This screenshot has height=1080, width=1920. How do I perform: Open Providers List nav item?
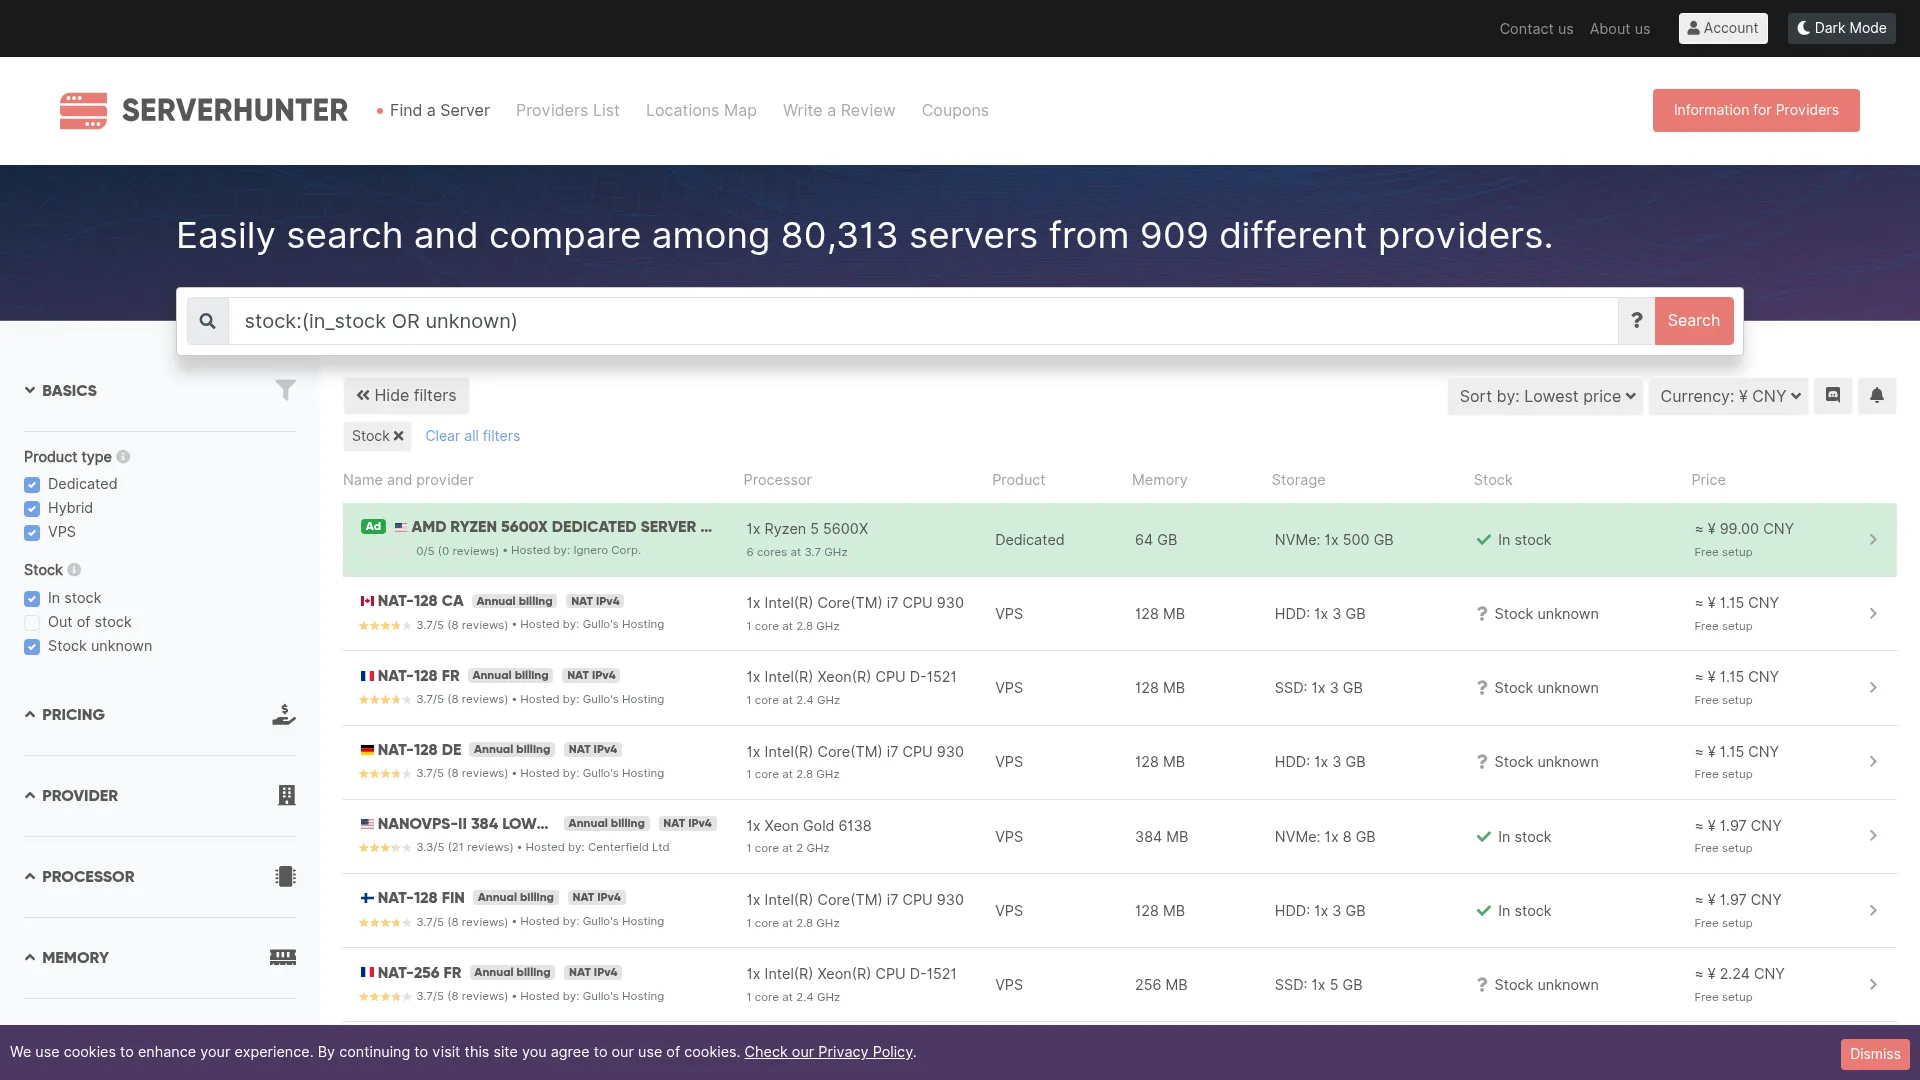pos(567,110)
